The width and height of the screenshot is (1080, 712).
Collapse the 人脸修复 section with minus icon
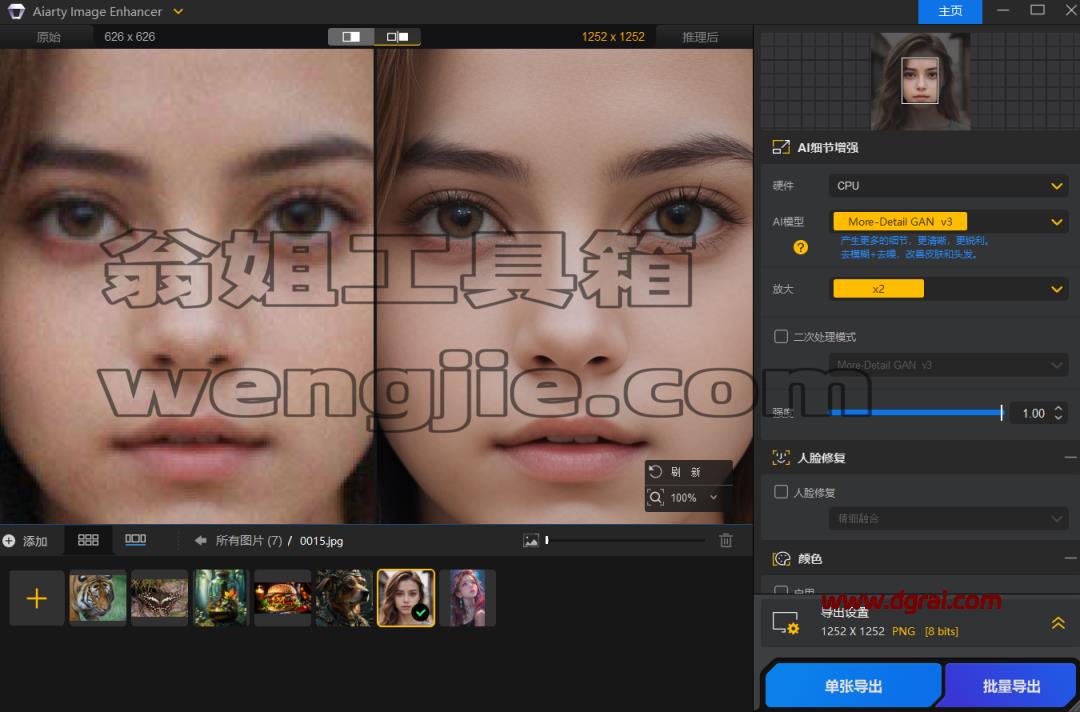tap(1070, 458)
